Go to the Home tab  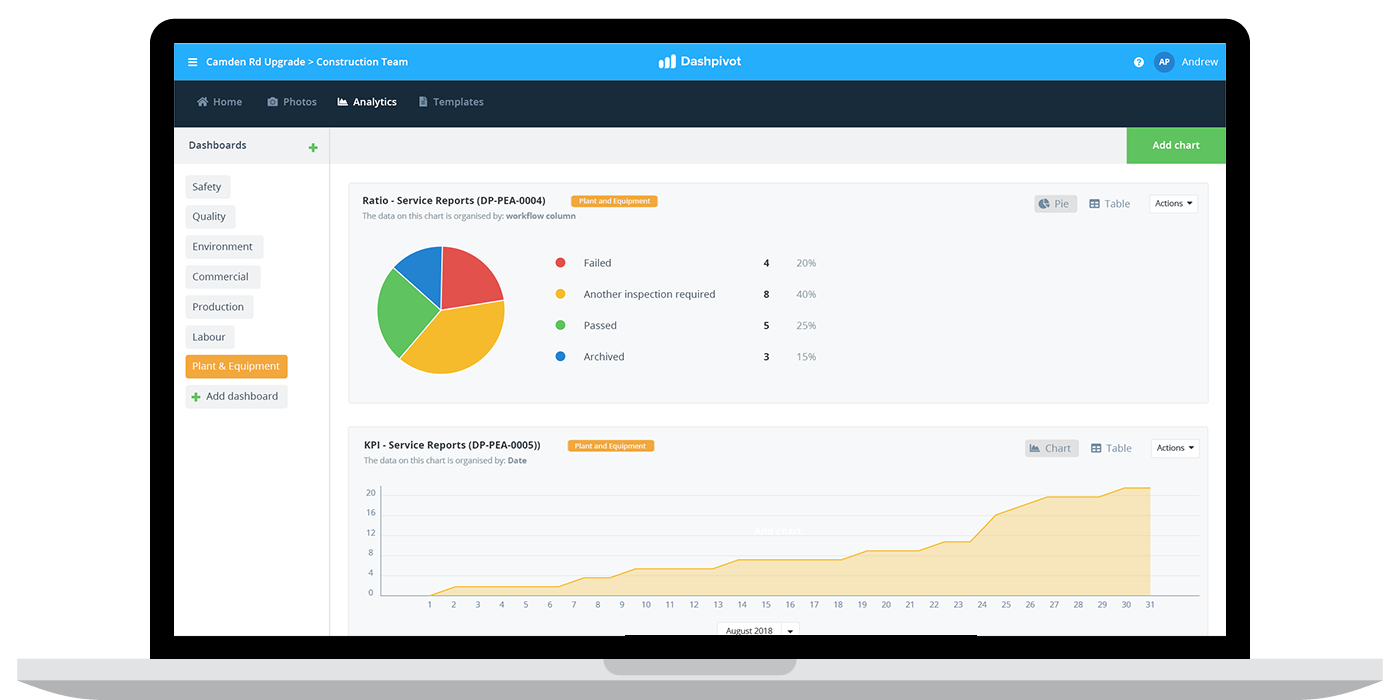pos(220,102)
